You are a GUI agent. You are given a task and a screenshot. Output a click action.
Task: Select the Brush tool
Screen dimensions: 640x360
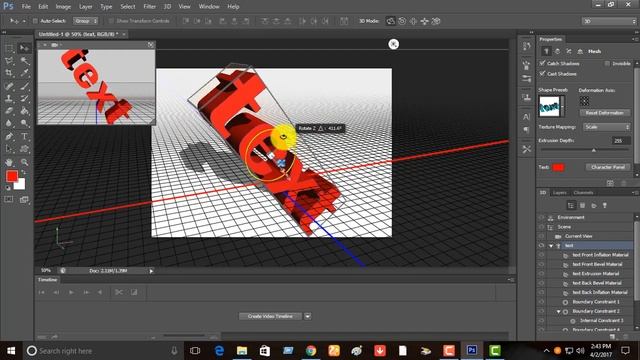24,86
